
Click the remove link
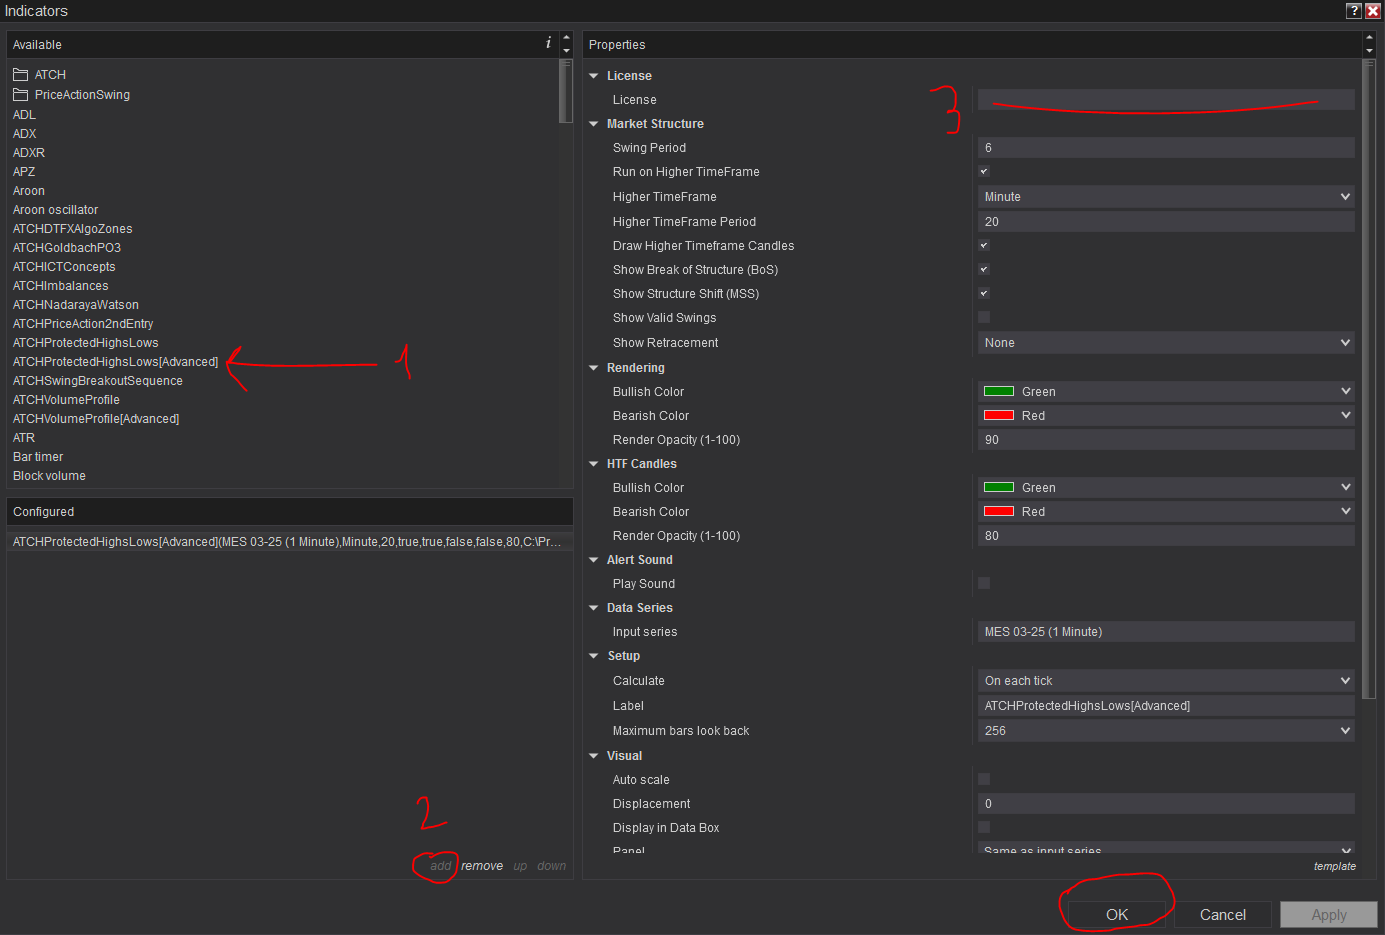pyautogui.click(x=482, y=866)
